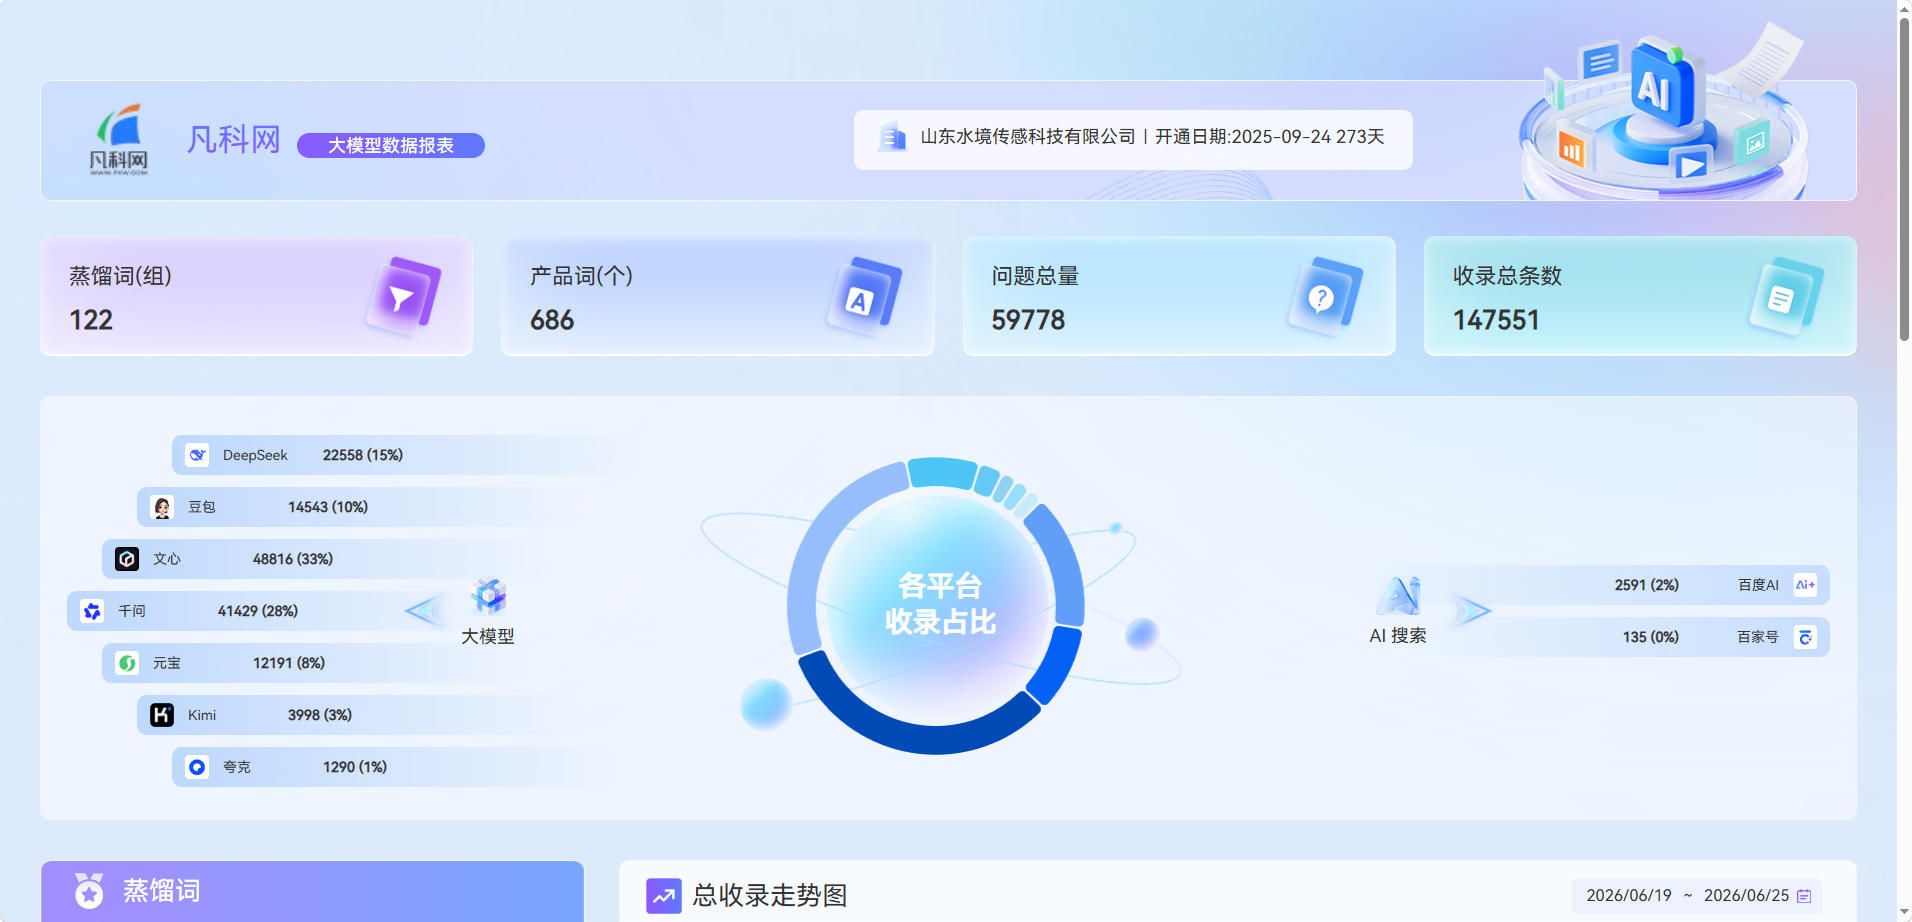Viewport: 1912px width, 922px height.
Task: Click the 豆包 avatar icon
Action: point(162,507)
